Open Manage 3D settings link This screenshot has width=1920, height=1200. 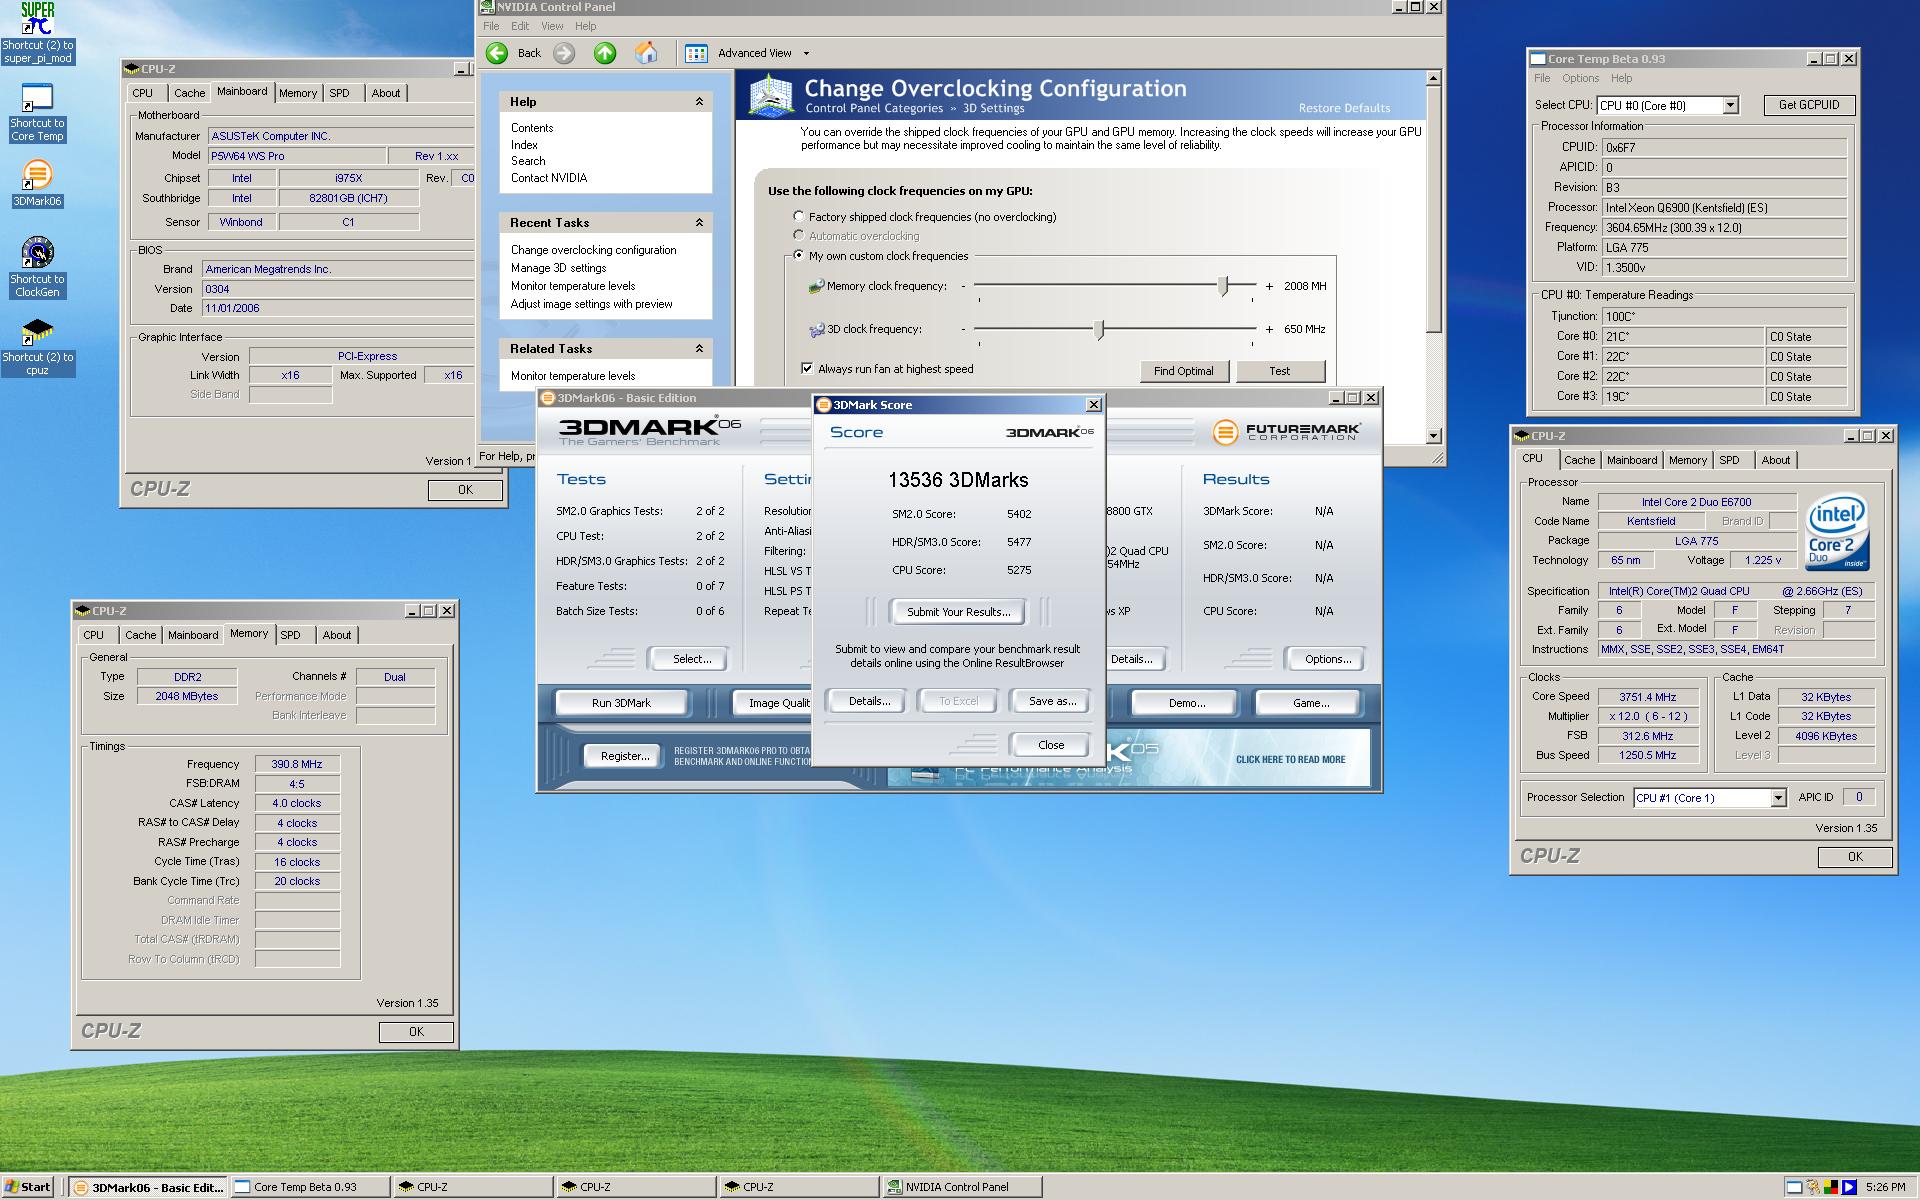coord(558,268)
